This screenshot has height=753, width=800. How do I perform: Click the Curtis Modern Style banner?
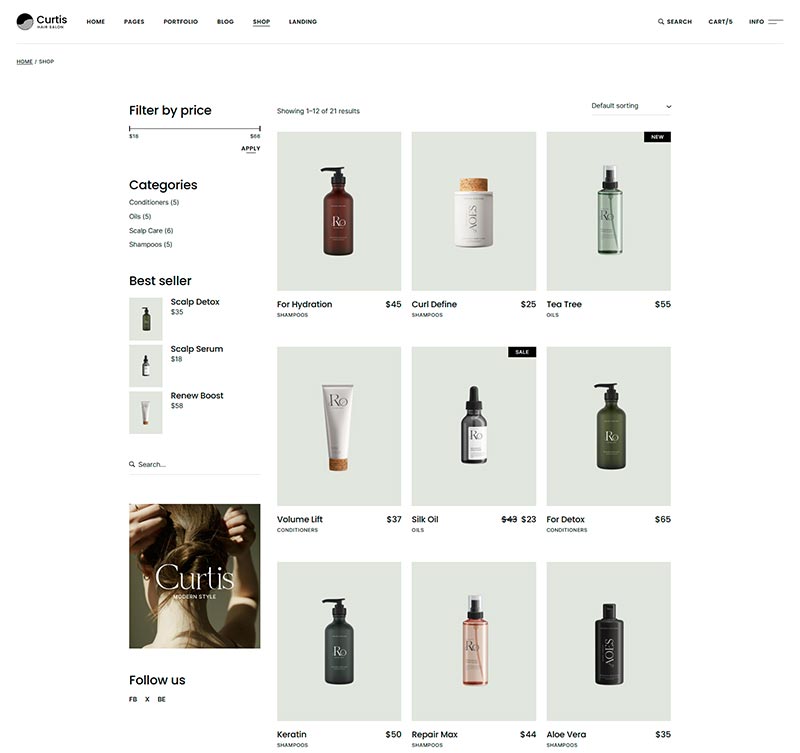194,576
